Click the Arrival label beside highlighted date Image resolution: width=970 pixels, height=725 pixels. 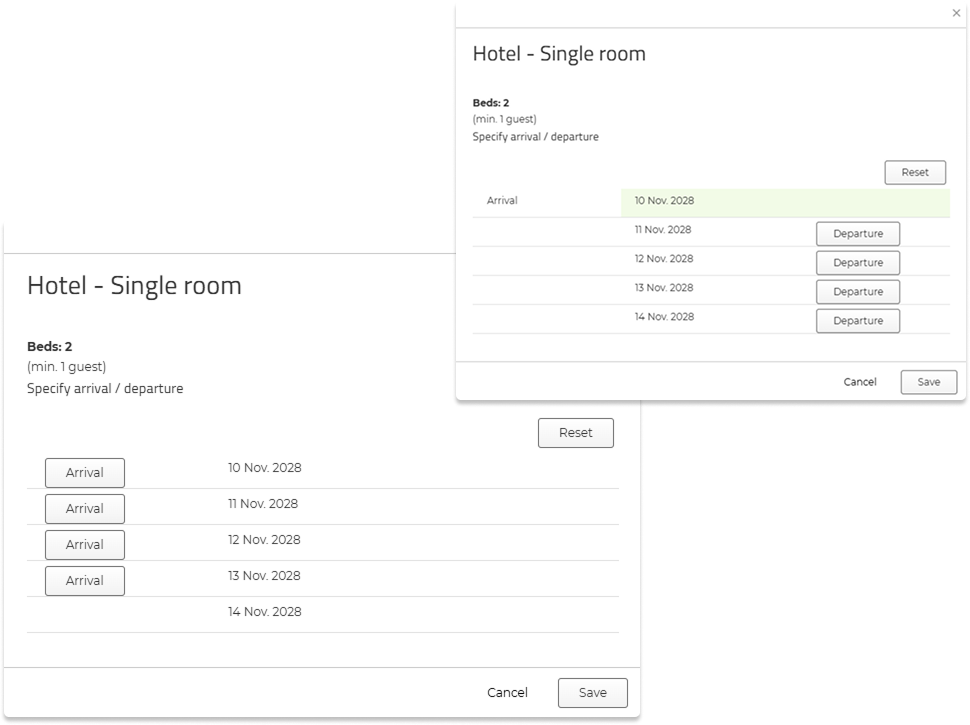coord(502,201)
